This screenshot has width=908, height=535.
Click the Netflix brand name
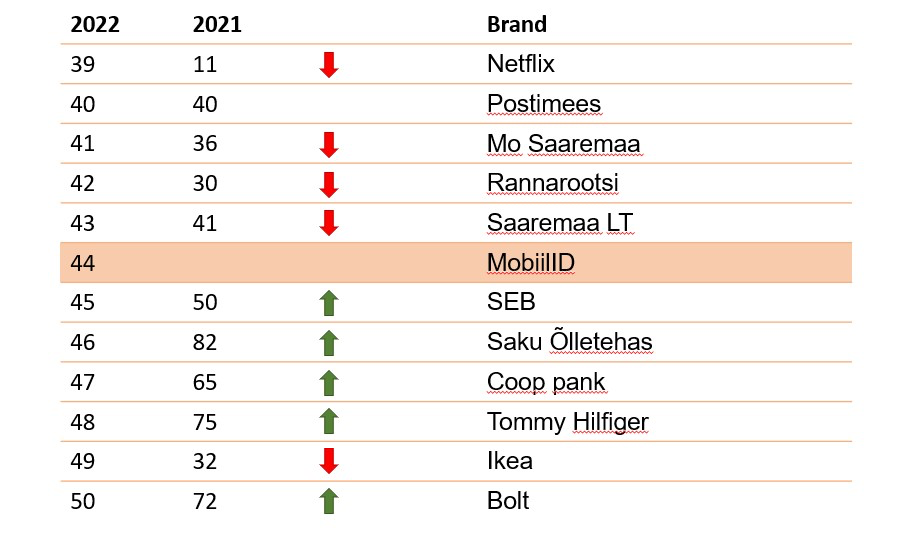pos(521,64)
